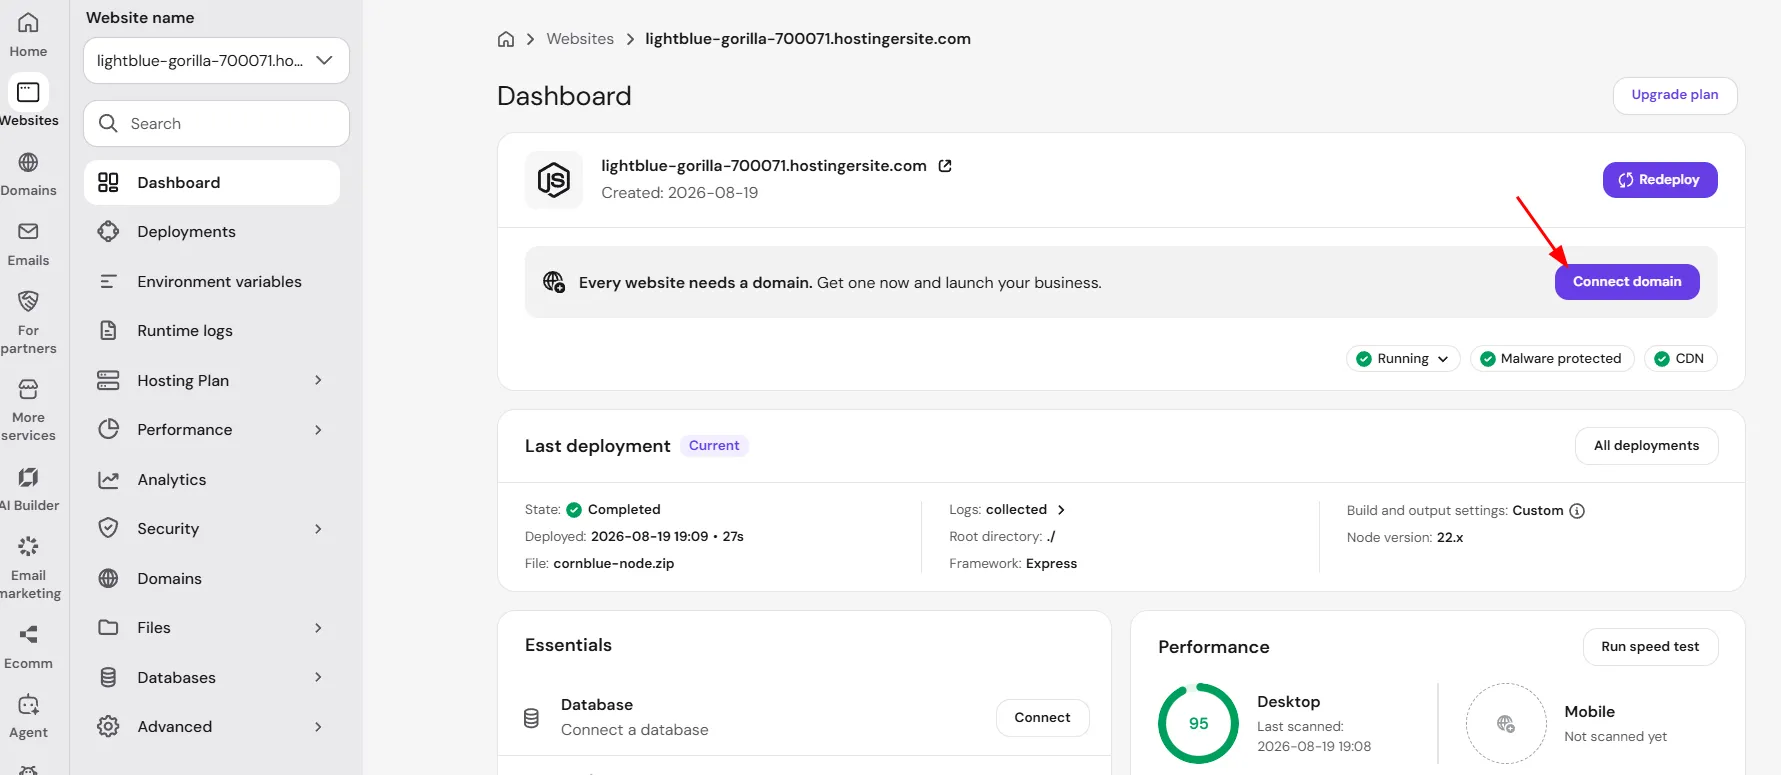Expand the Security submenu
Image resolution: width=1781 pixels, height=775 pixels.
tap(318, 529)
